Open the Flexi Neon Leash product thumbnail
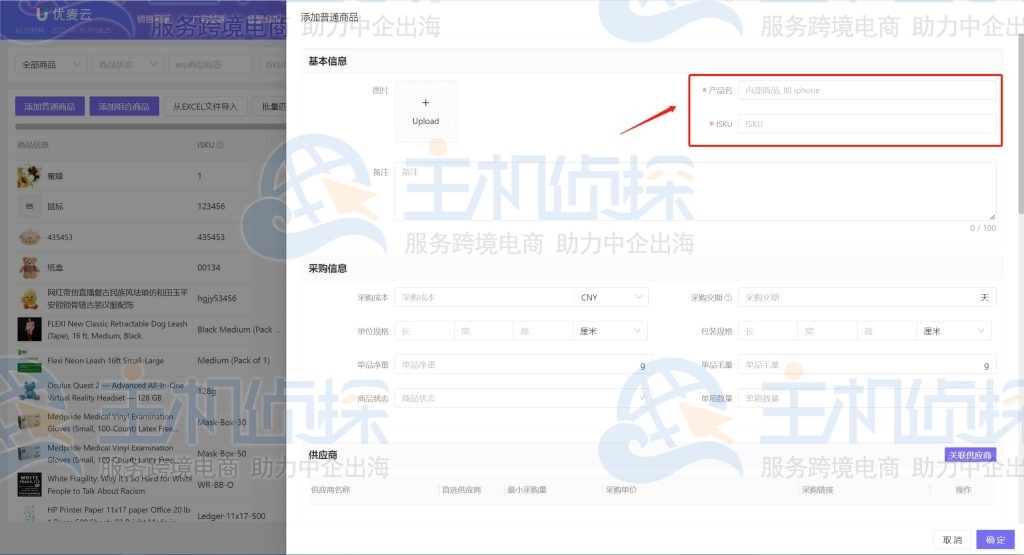This screenshot has width=1024, height=555. coord(29,360)
